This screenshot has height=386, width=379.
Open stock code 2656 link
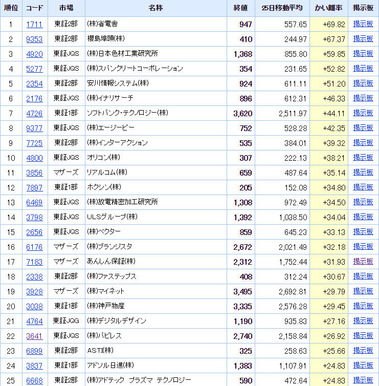tap(34, 232)
